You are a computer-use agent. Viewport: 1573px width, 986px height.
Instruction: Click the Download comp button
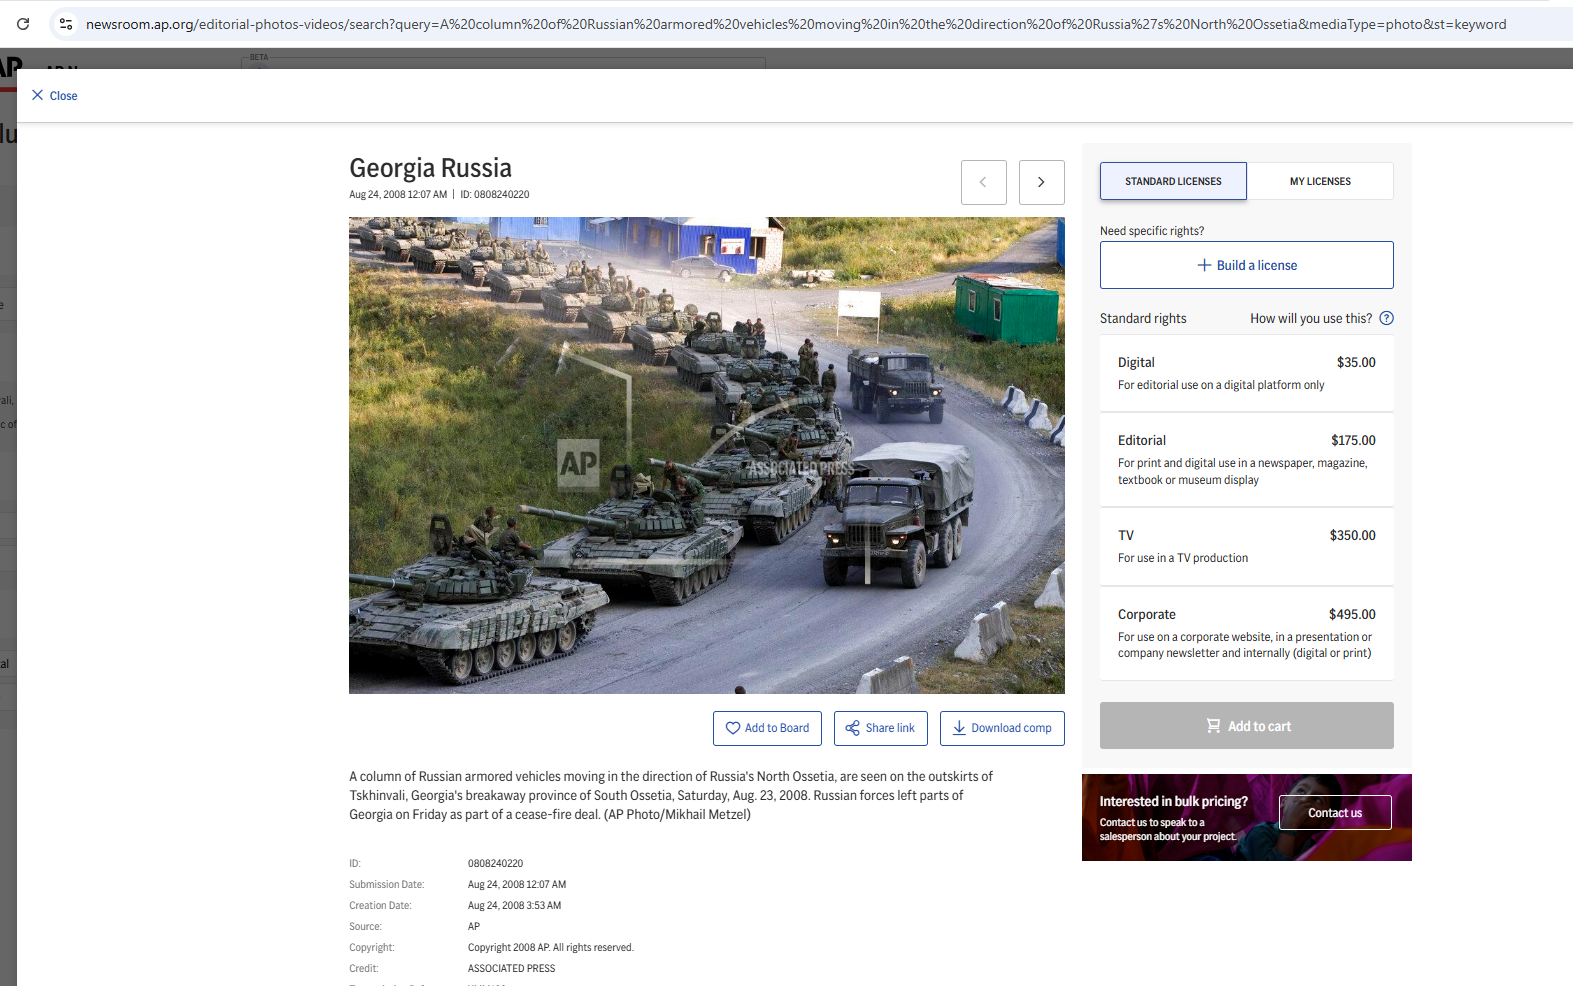[1002, 728]
